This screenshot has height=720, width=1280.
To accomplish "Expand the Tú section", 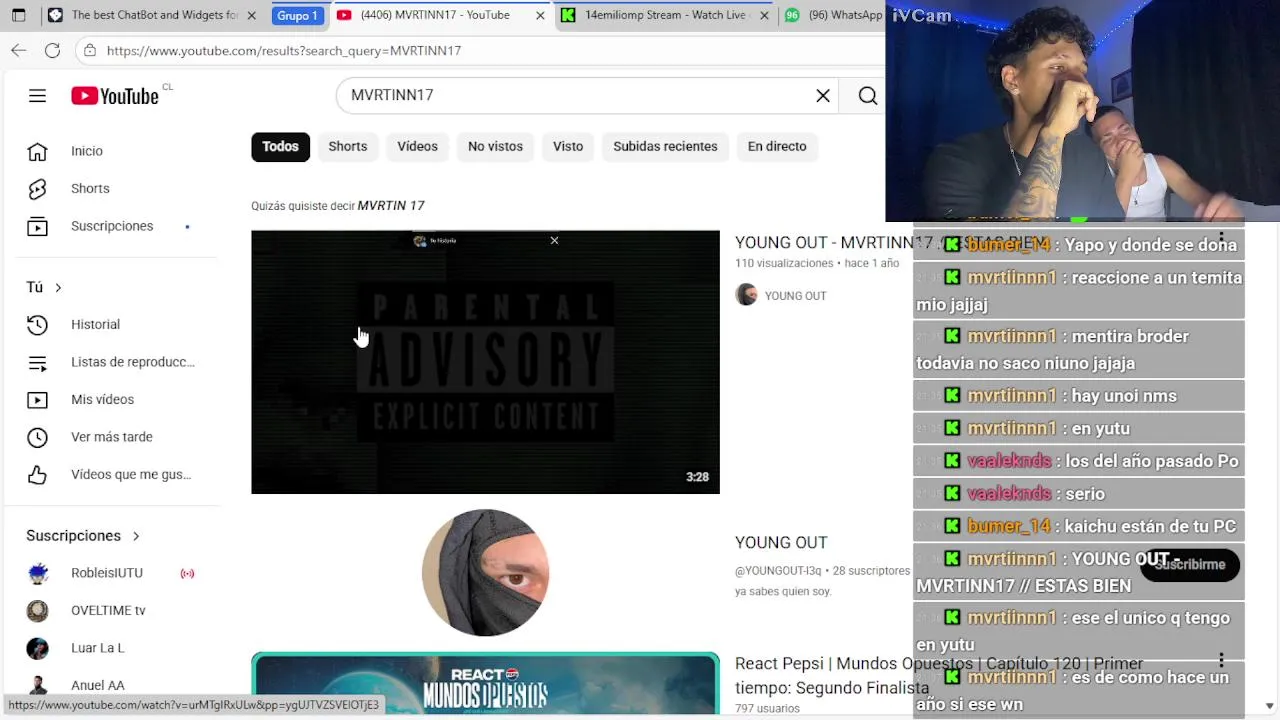I will 44,287.
